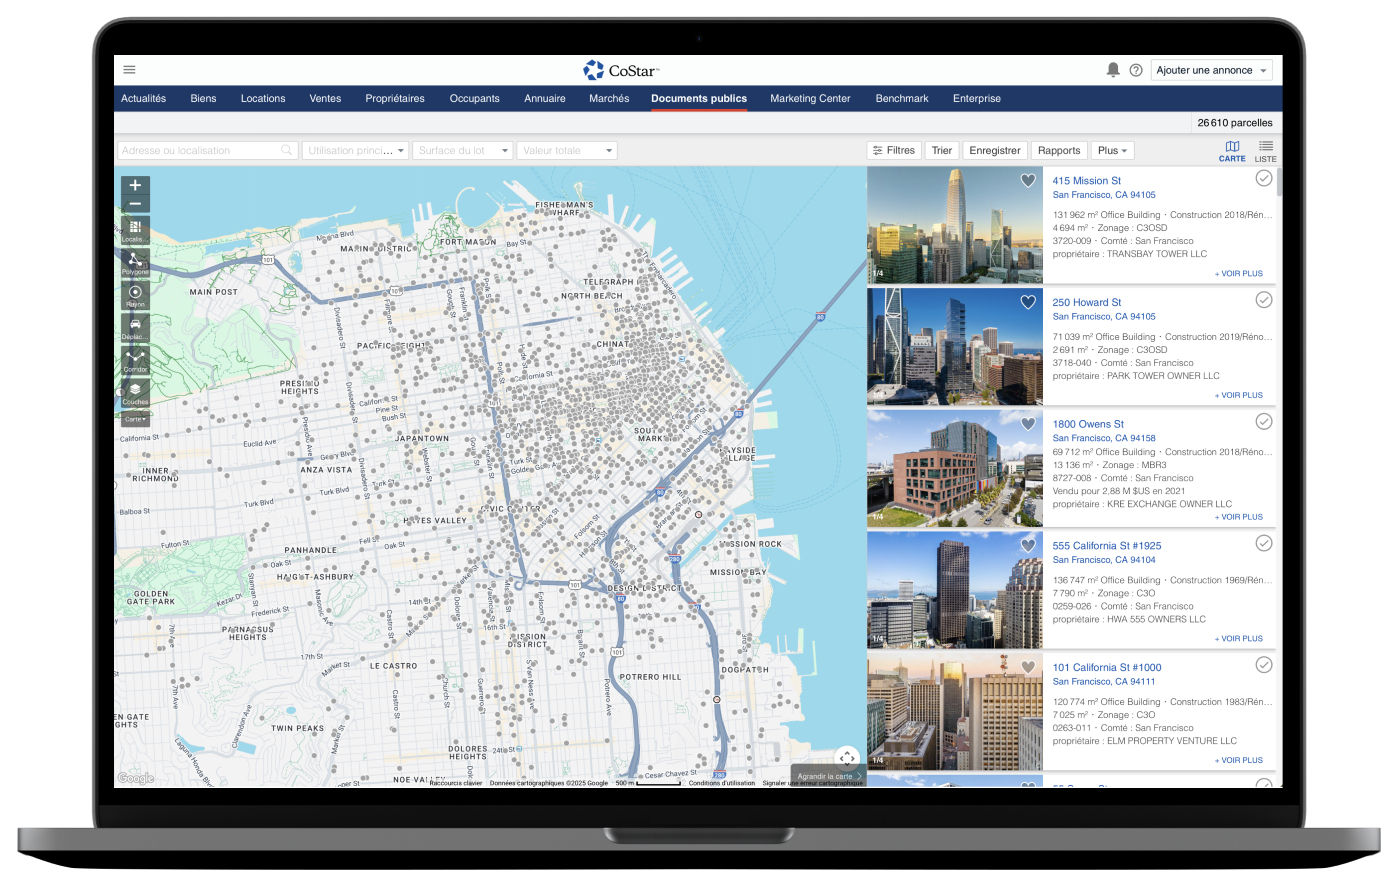Click the notifications bell icon
Viewport: 1400px width, 894px height.
(1113, 70)
